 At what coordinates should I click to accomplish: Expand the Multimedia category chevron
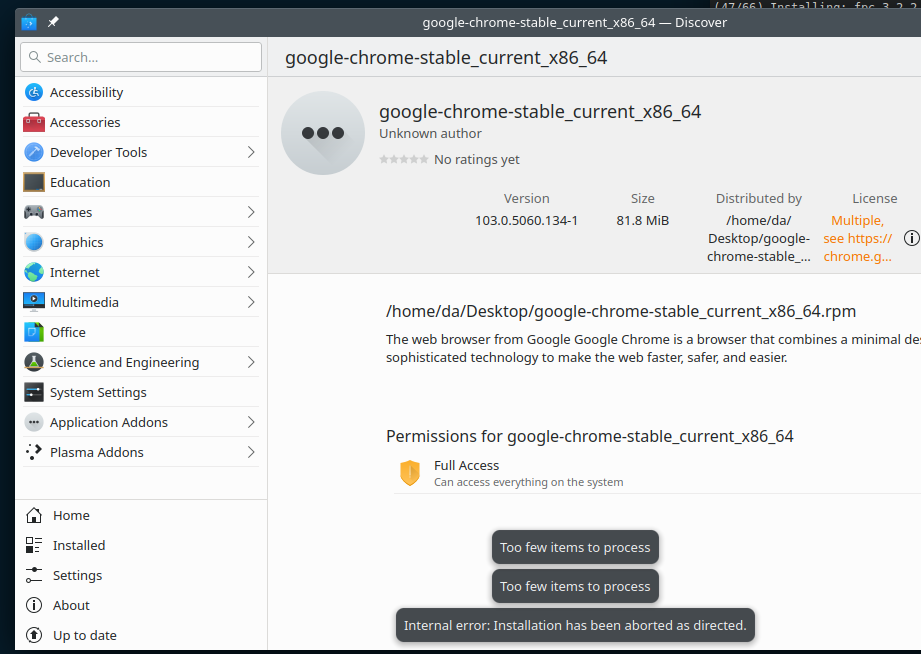tap(251, 302)
